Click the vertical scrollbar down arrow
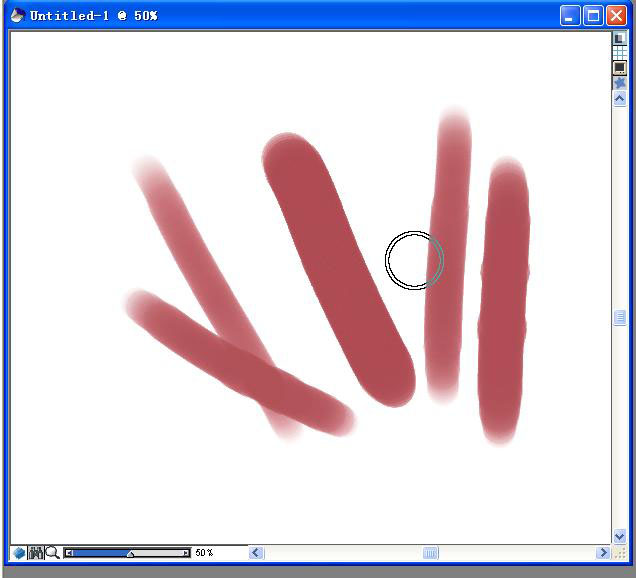This screenshot has width=636, height=578. point(619,537)
